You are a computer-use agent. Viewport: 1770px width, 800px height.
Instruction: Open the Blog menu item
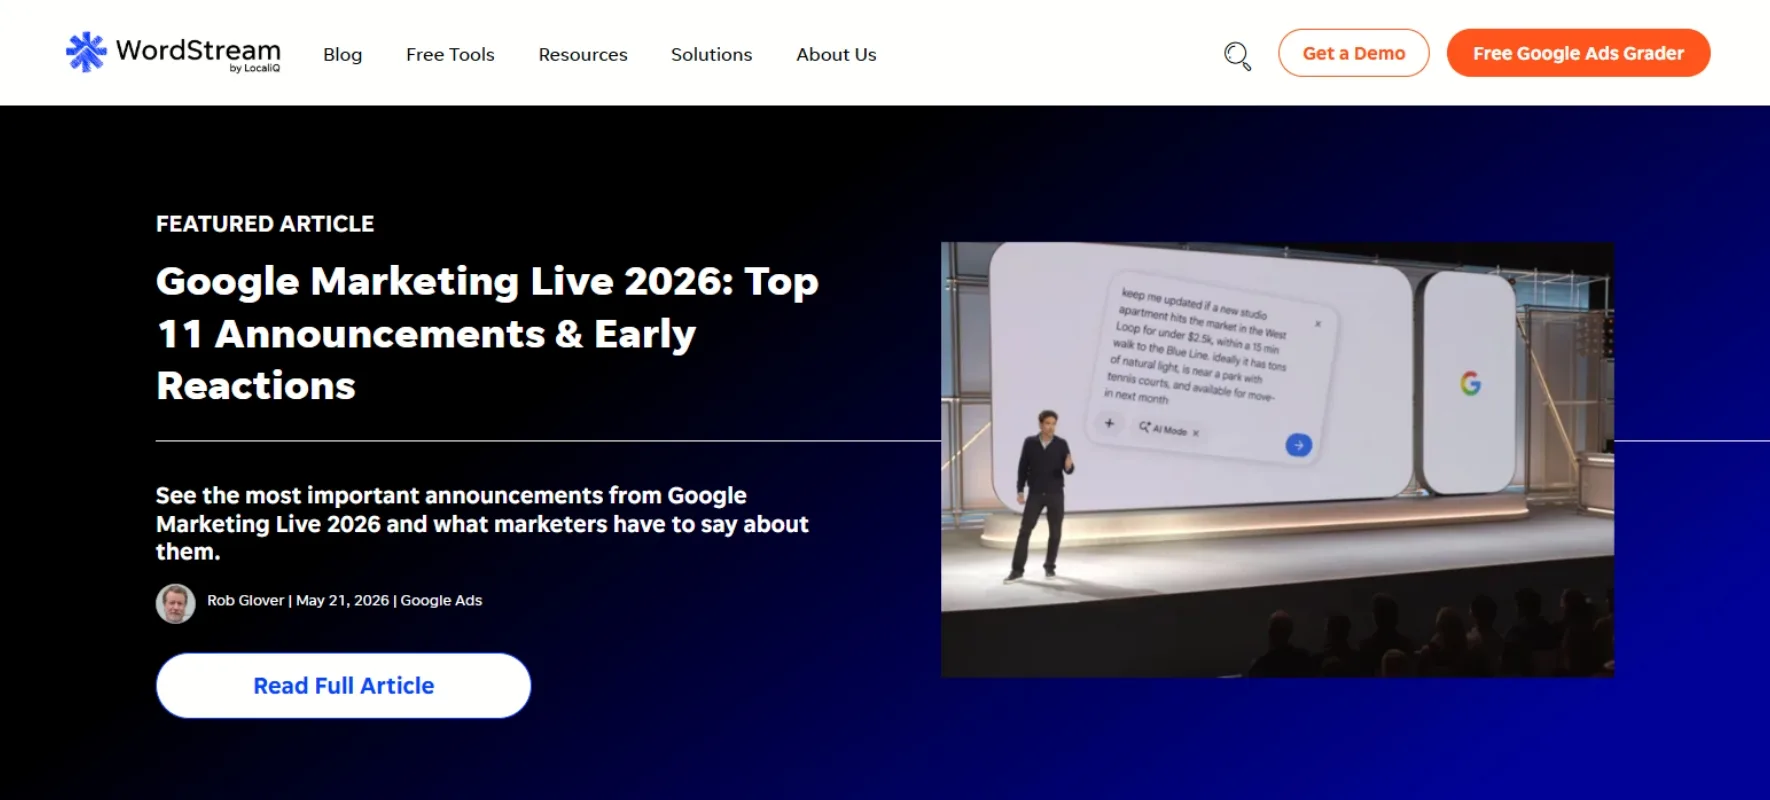pos(343,55)
